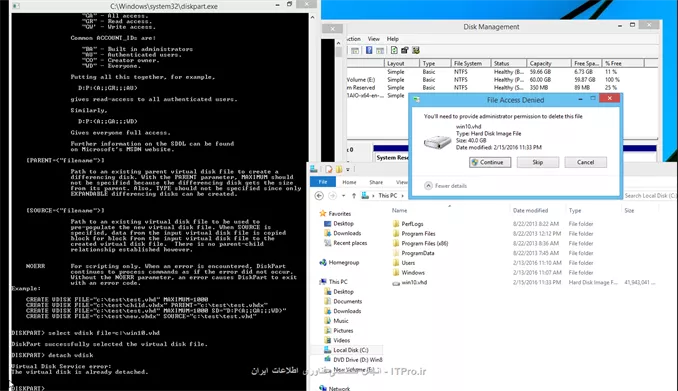Click blue Help icon in Disk Management toolbar

369,50
